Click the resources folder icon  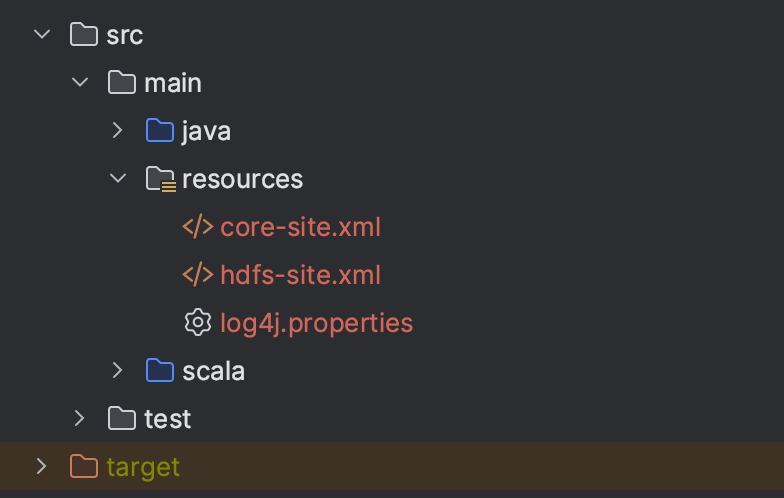pos(160,179)
